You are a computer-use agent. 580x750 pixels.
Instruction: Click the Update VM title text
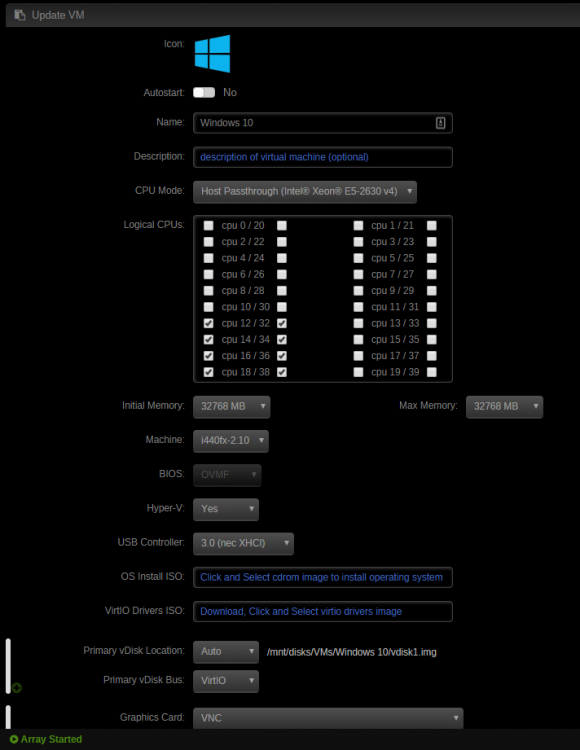tap(58, 15)
